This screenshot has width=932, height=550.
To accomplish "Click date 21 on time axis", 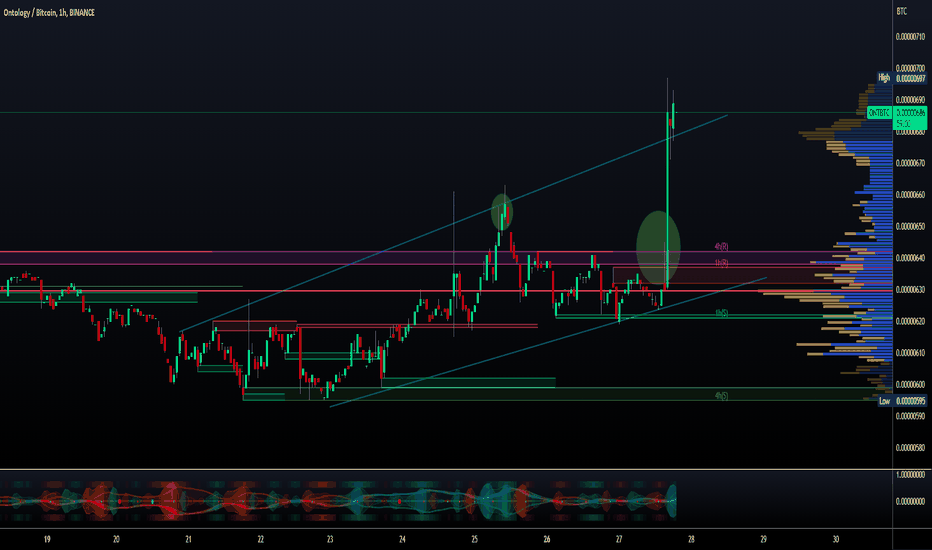I will pyautogui.click(x=188, y=539).
